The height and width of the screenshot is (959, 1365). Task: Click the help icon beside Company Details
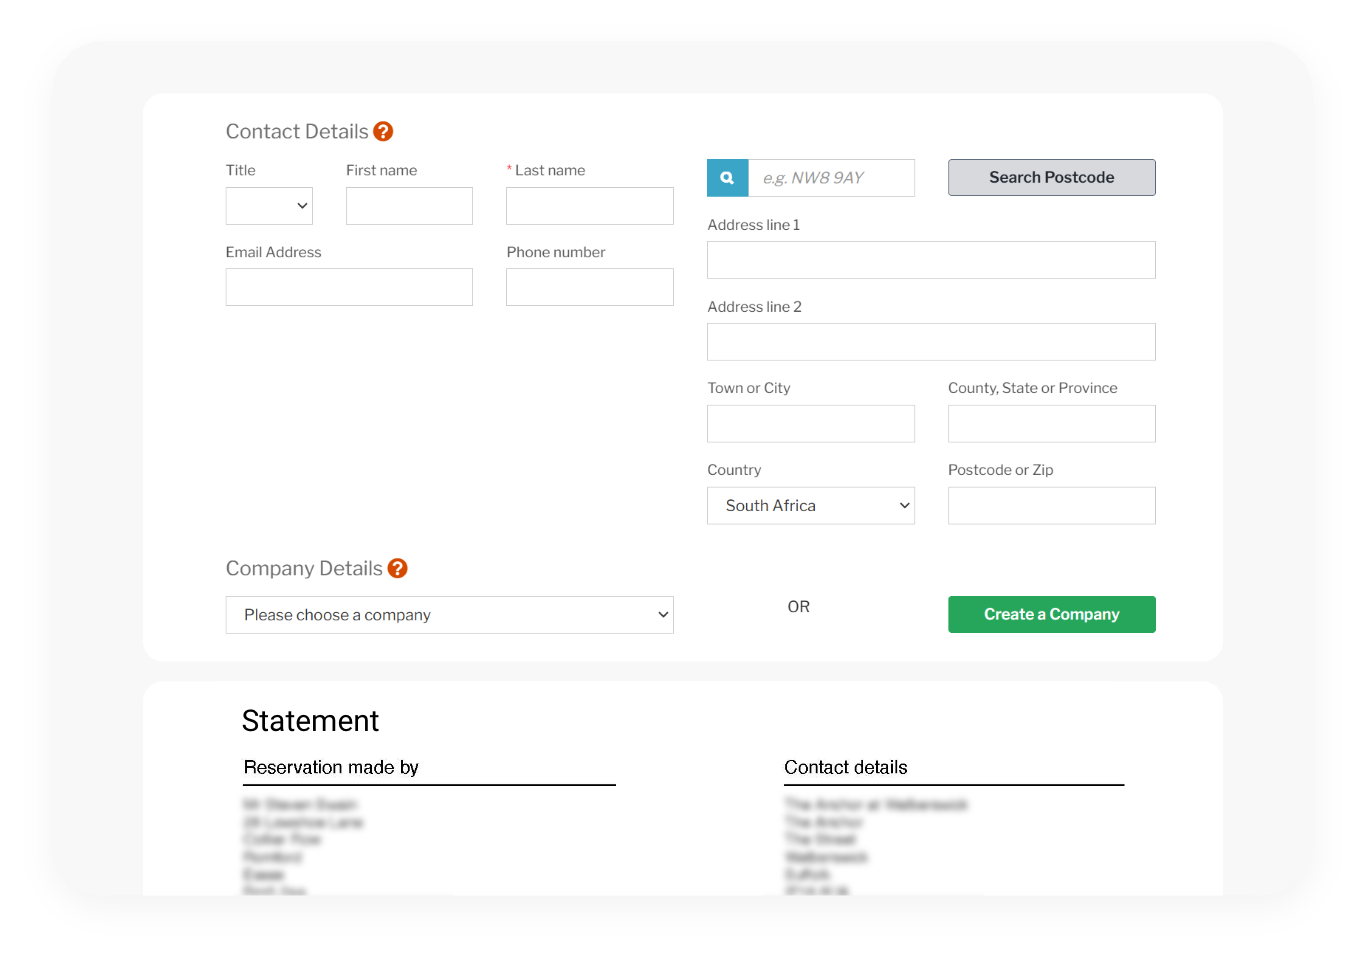pyautogui.click(x=397, y=569)
